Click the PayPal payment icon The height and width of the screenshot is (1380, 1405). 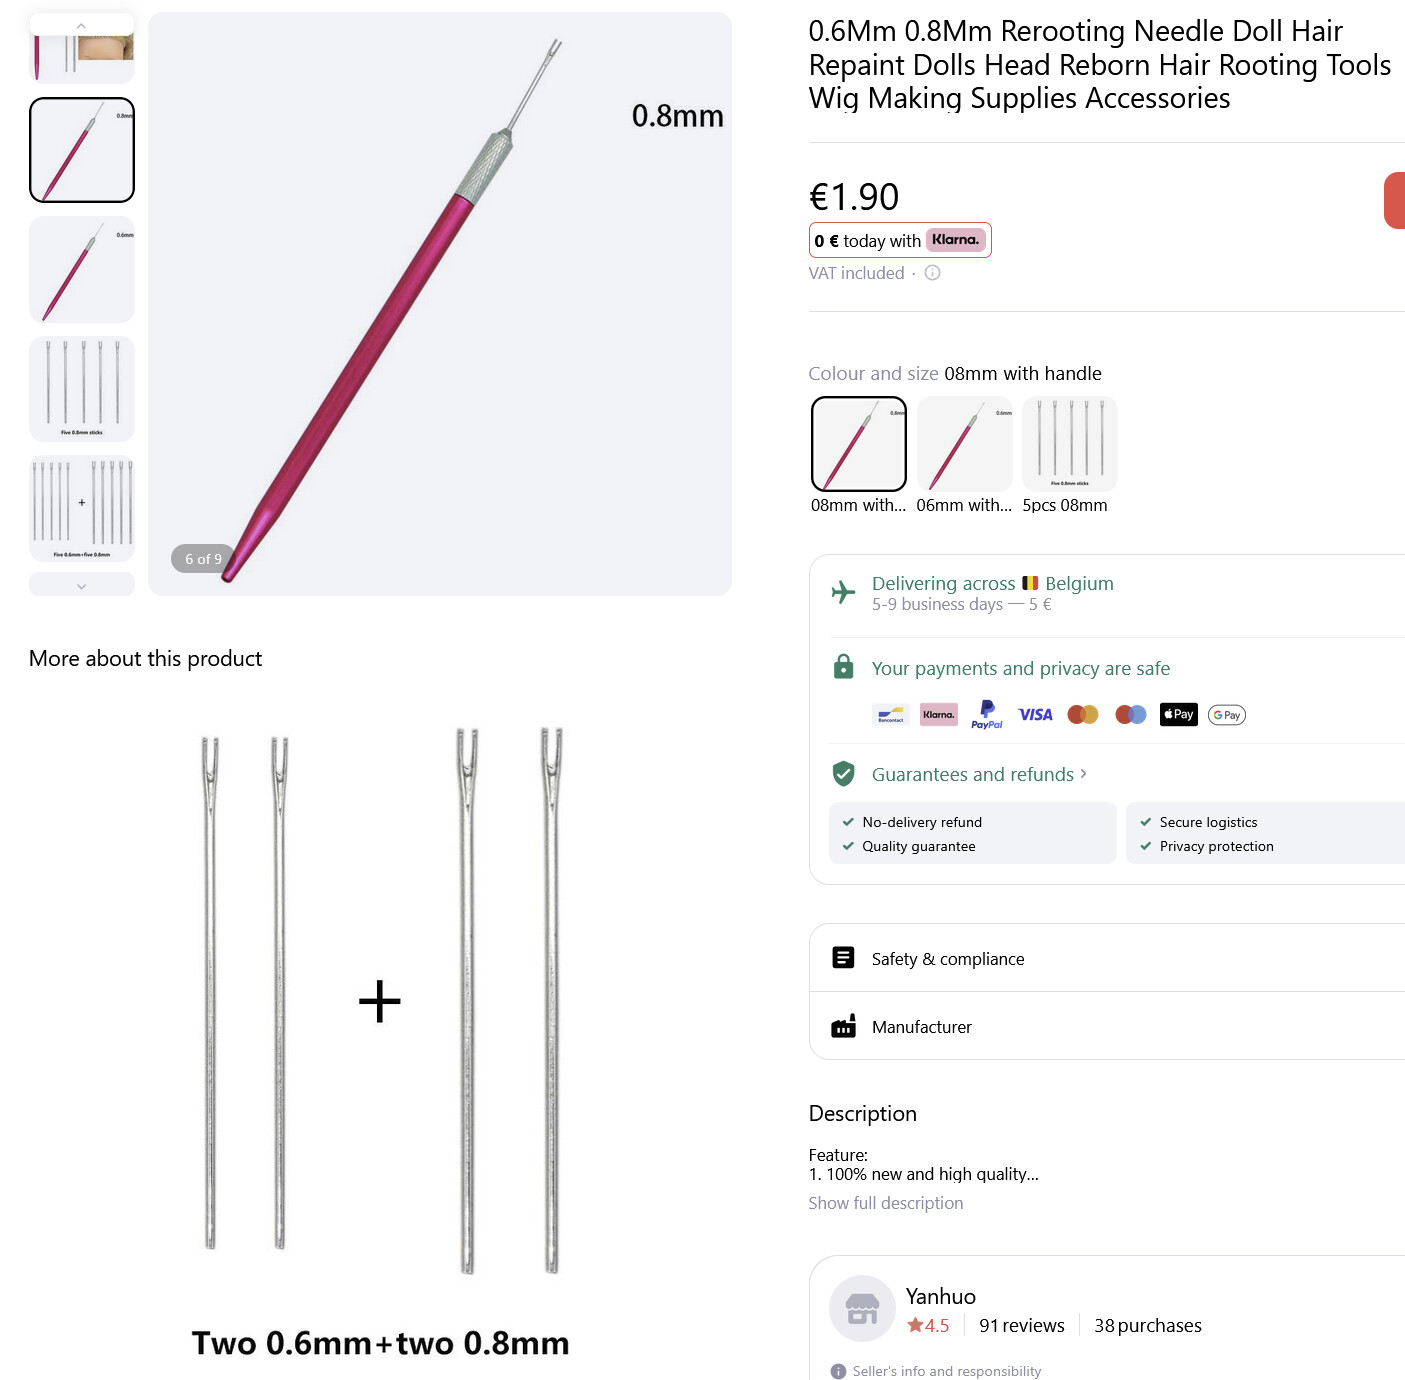click(986, 714)
